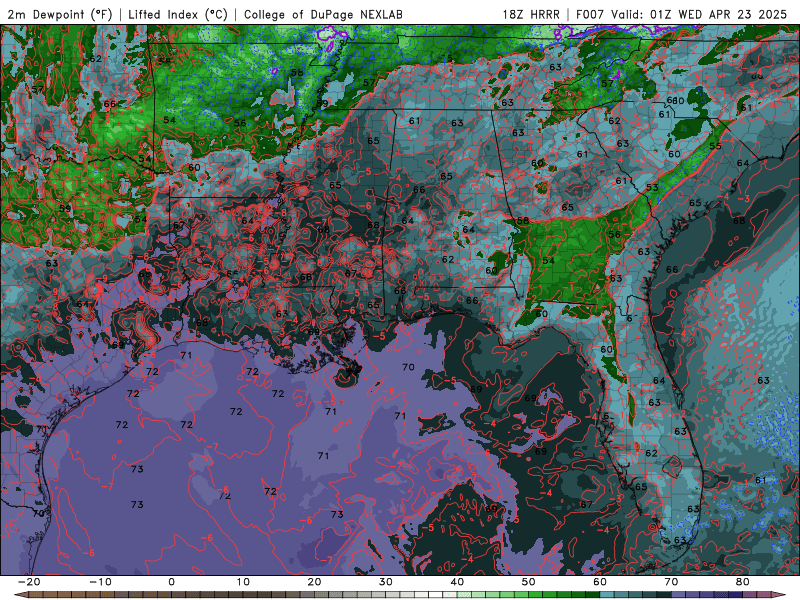Click the 0 label on the color scale
The height and width of the screenshot is (600, 800).
(x=171, y=582)
